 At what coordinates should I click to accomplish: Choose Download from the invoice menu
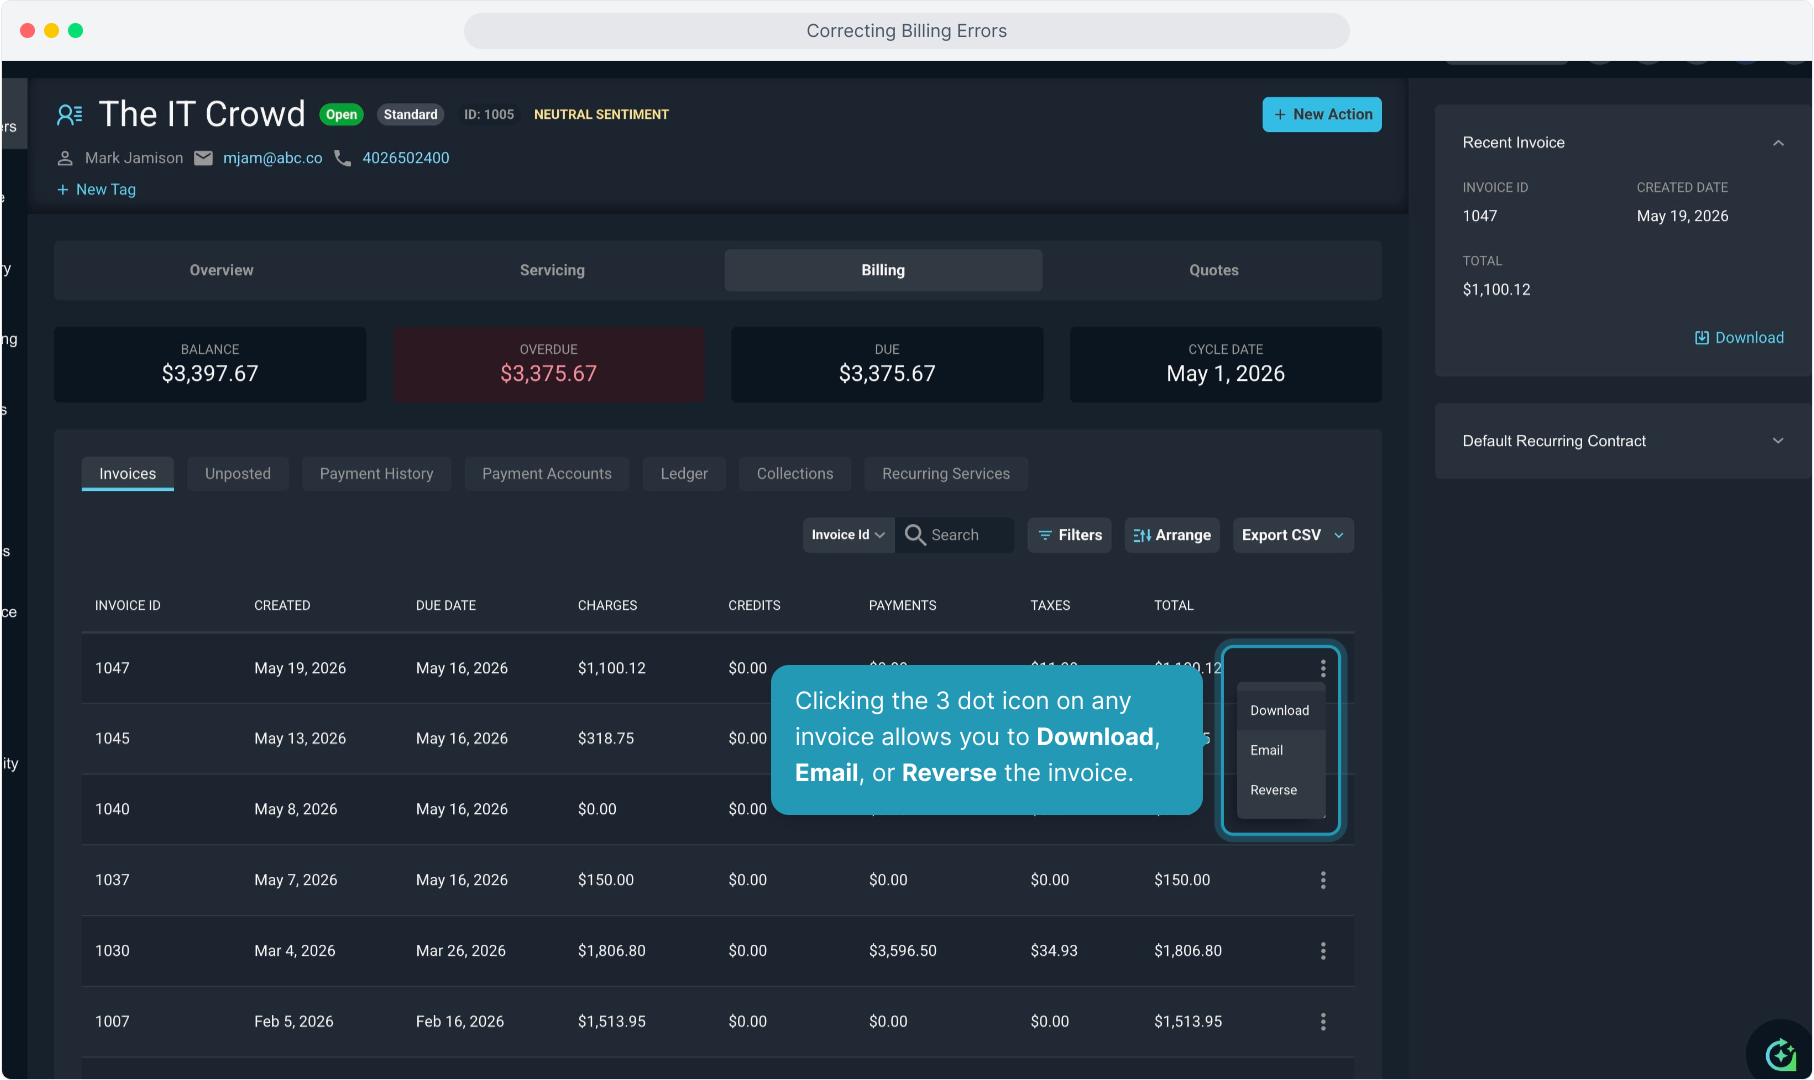click(1280, 711)
